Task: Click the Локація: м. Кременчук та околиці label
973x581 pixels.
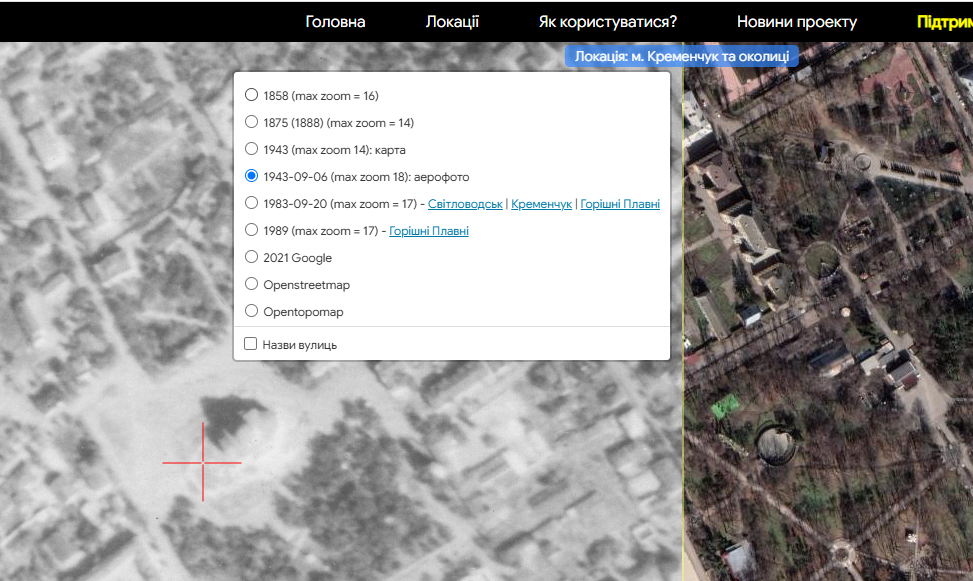Action: point(681,57)
